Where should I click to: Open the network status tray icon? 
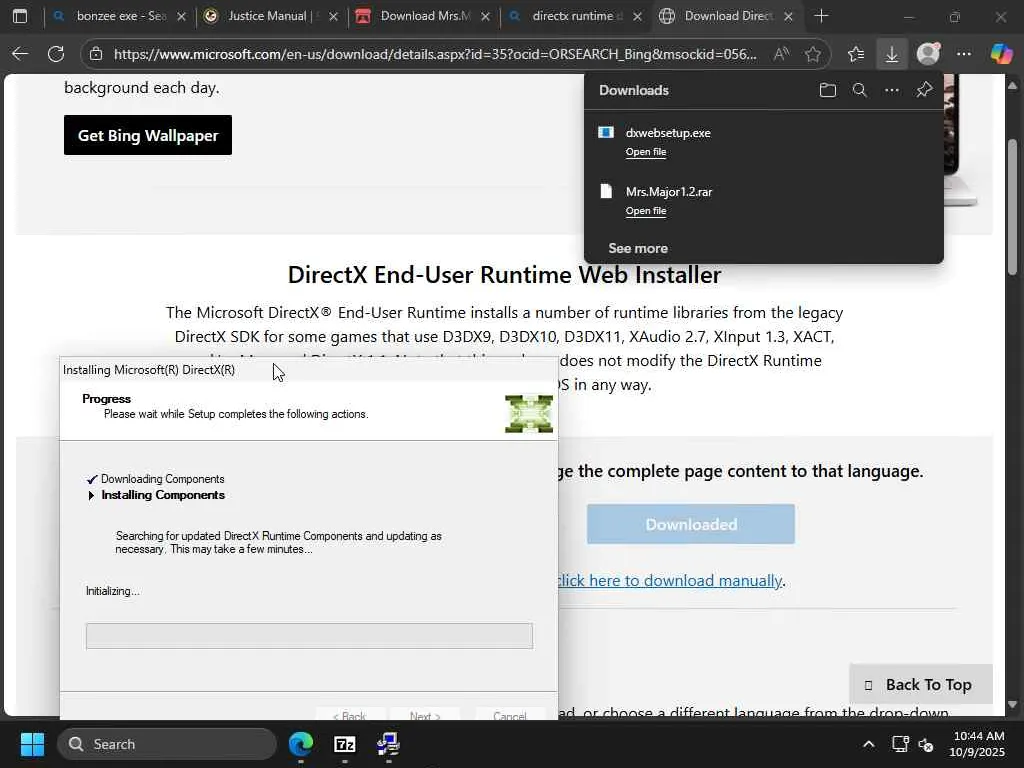(900, 744)
